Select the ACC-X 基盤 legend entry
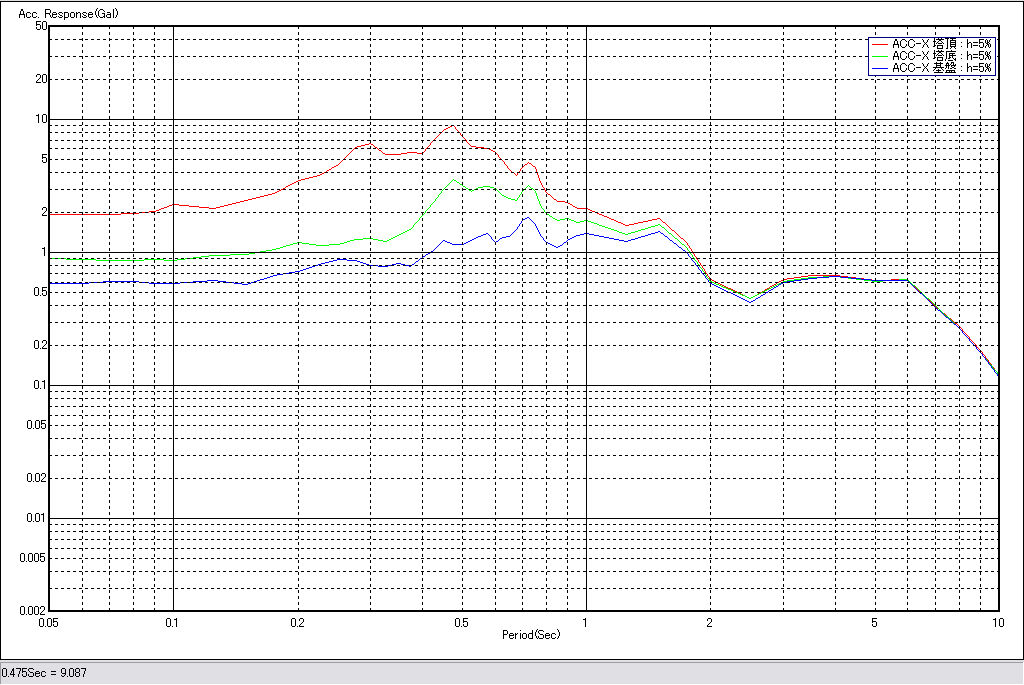 click(x=941, y=68)
